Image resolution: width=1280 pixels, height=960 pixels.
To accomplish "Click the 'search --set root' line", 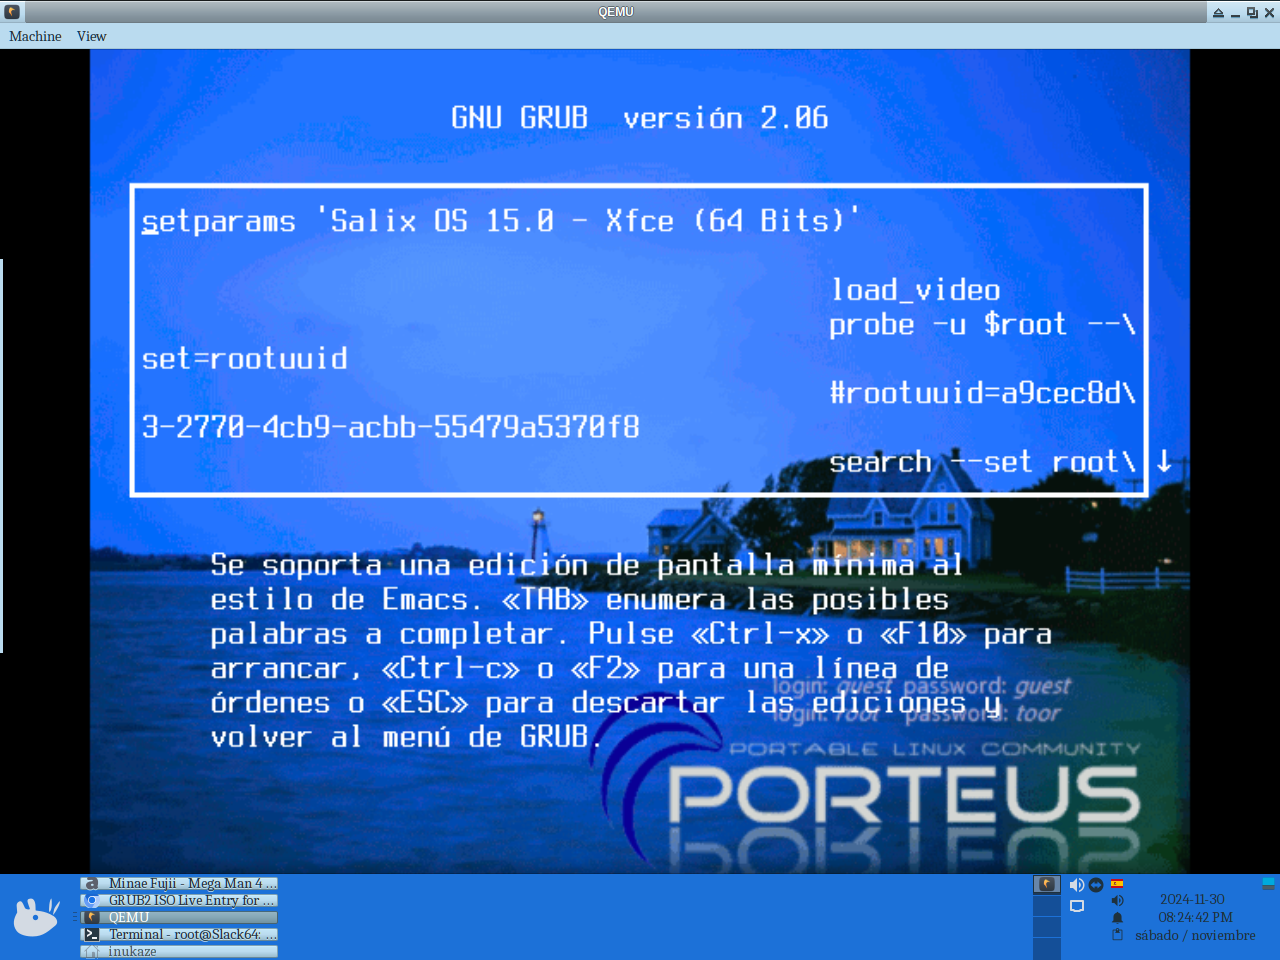I will (982, 462).
